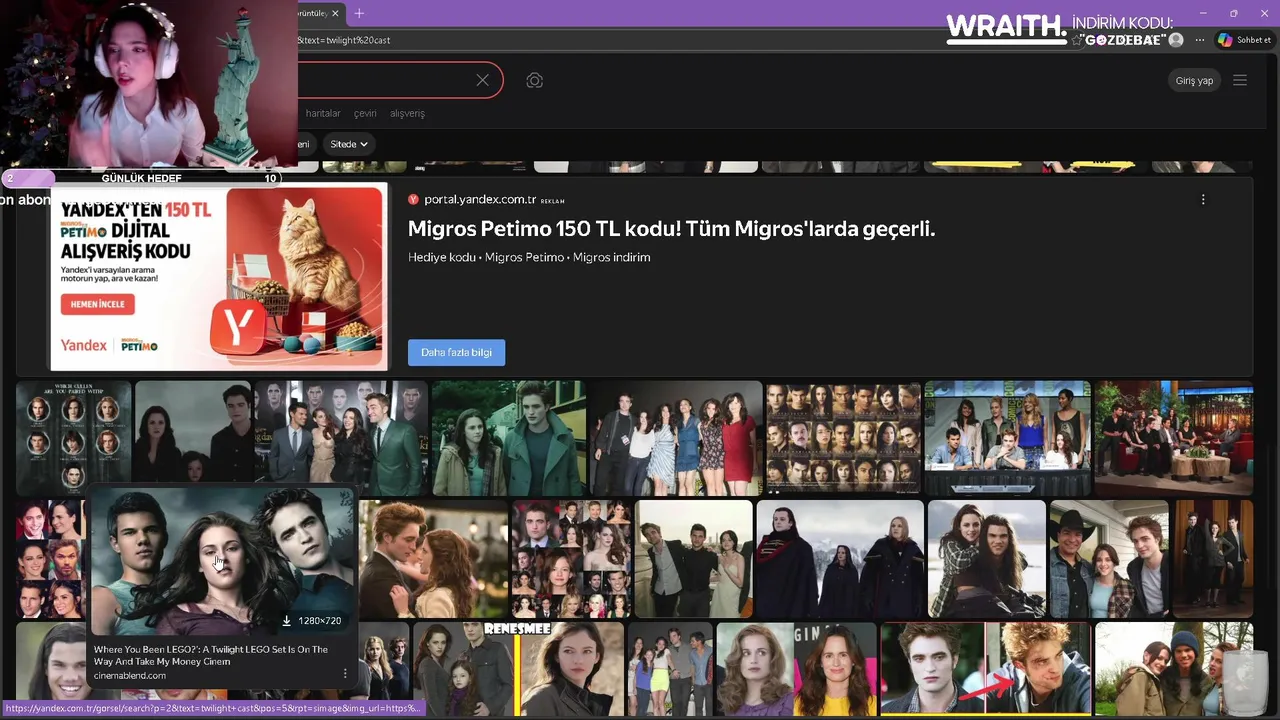Download the 1280×720 hovered image

[x=287, y=621]
